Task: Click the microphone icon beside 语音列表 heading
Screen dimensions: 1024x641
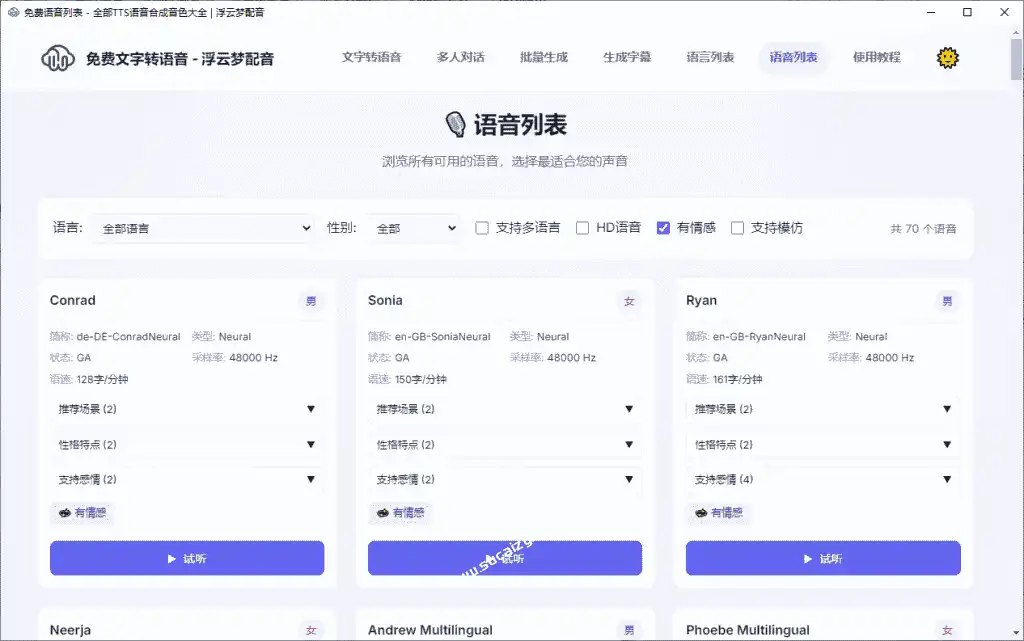Action: pyautogui.click(x=455, y=124)
